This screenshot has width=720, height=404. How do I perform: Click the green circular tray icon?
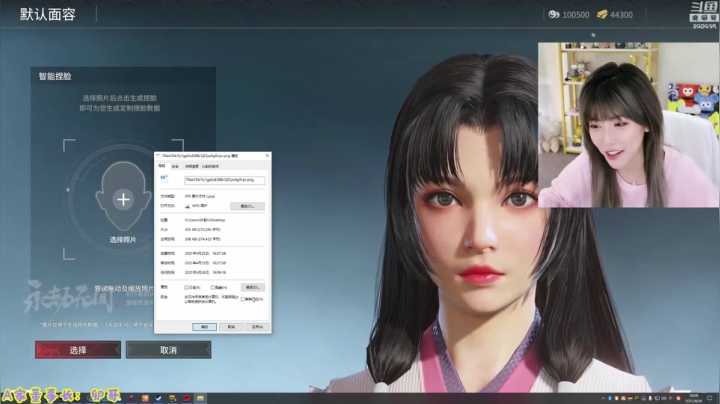[x=636, y=398]
